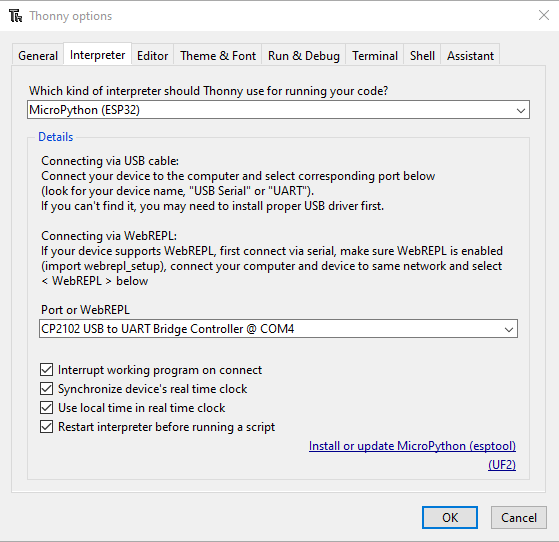The height and width of the screenshot is (542, 559).
Task: Click the Thonny app icon in title bar
Action: pyautogui.click(x=15, y=16)
